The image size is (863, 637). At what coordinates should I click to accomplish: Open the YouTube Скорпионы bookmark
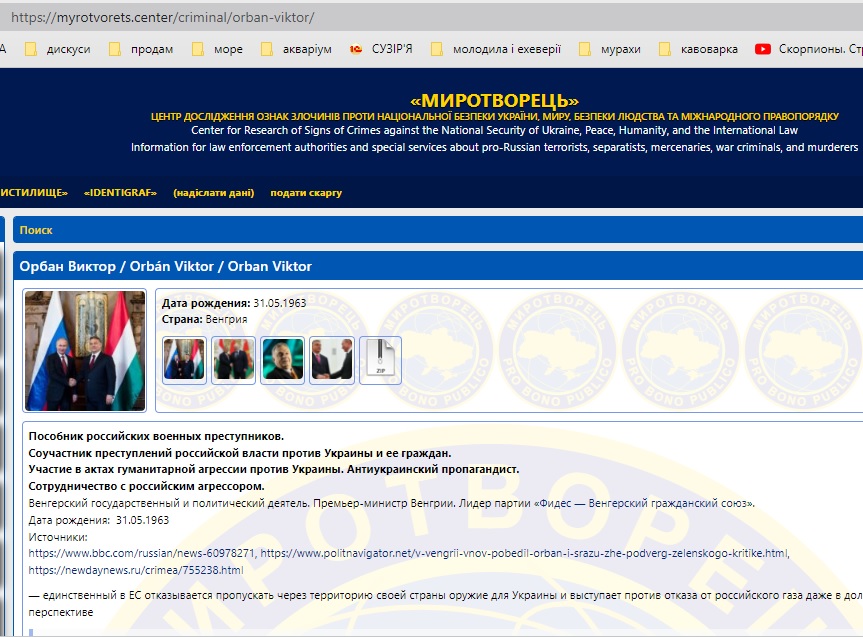point(809,50)
